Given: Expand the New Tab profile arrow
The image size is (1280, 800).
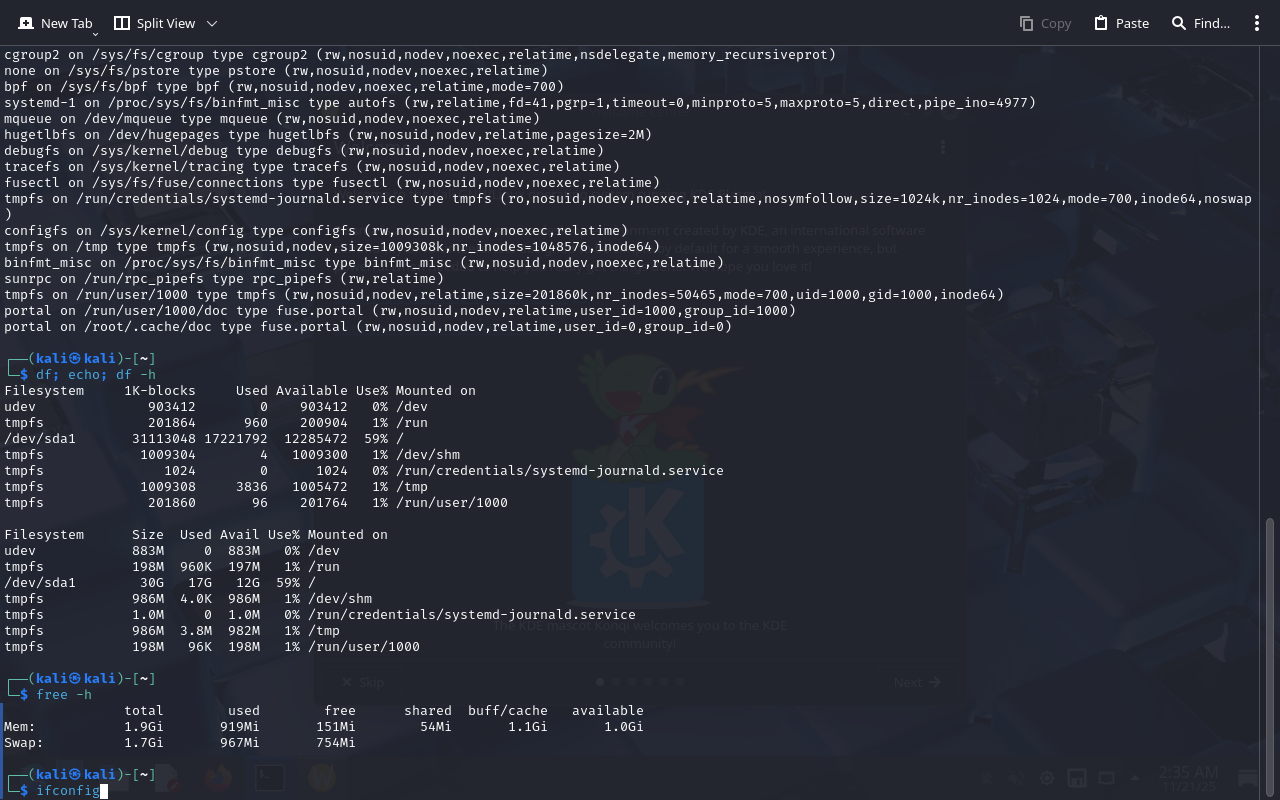Looking at the screenshot, I should pyautogui.click(x=95, y=34).
